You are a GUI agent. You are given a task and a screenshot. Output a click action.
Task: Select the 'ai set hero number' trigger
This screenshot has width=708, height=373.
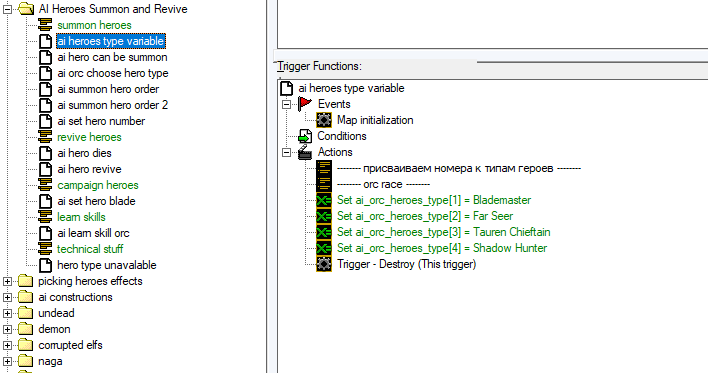point(101,121)
